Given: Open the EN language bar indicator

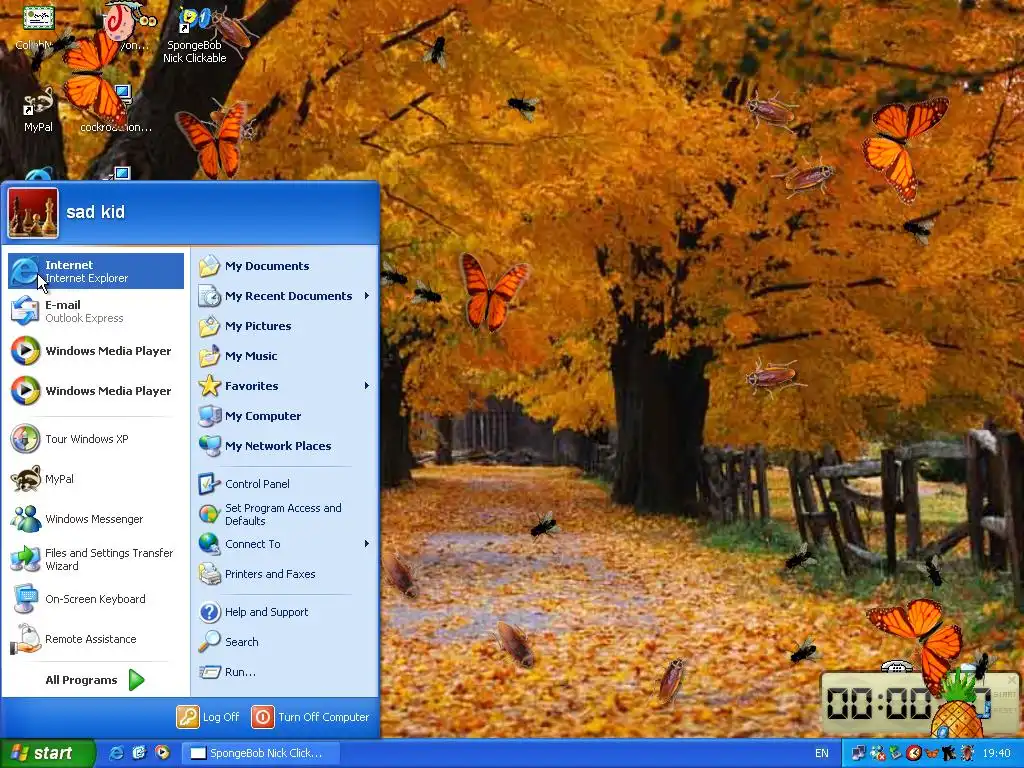Looking at the screenshot, I should pos(822,753).
